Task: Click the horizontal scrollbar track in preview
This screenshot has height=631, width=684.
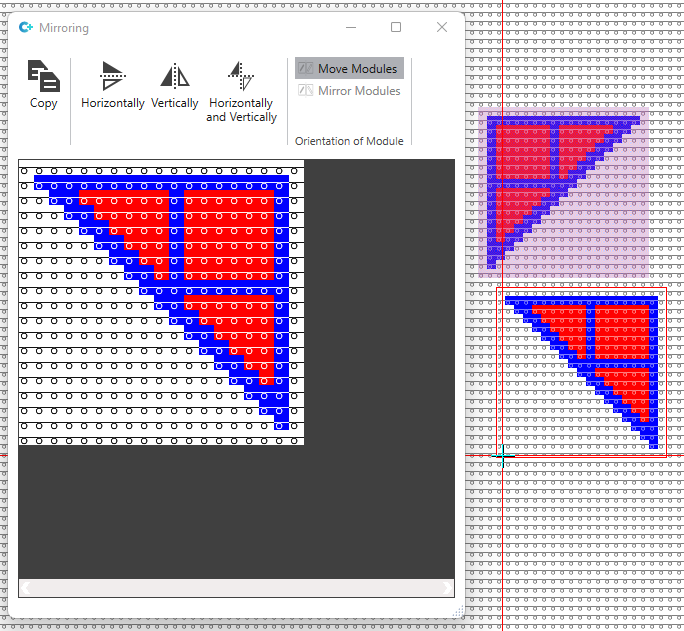Action: tap(236, 588)
